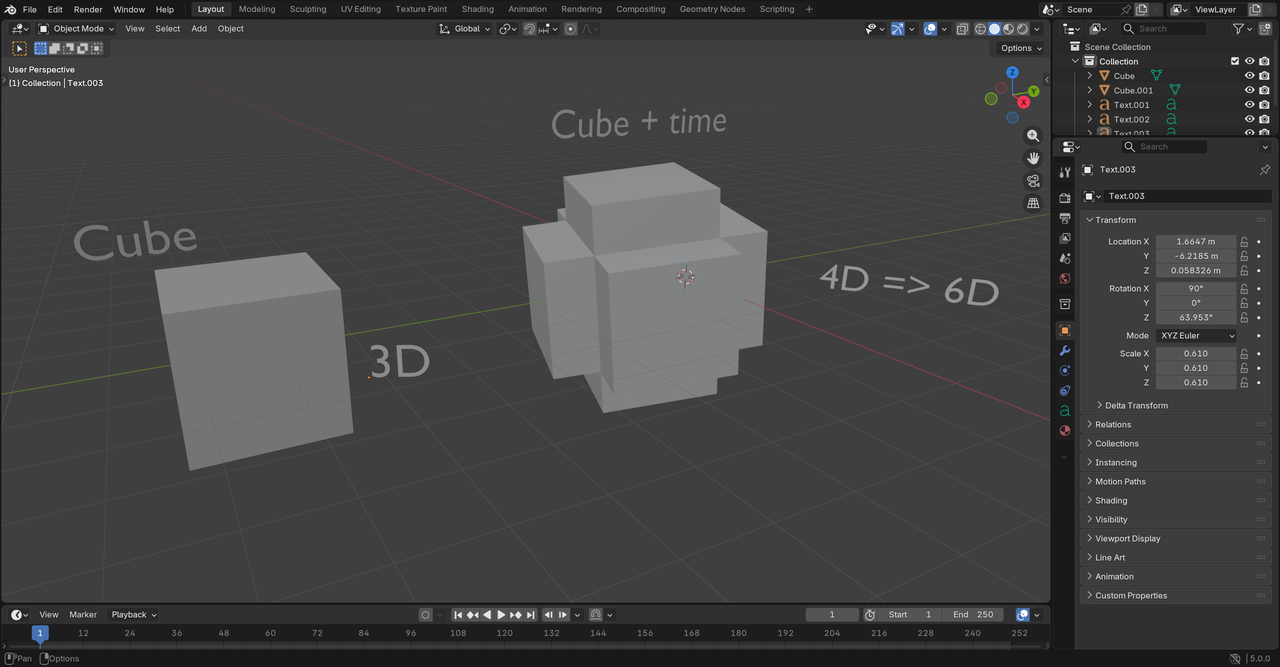Toggle lock on Location X
The image size is (1280, 667).
[1245, 242]
